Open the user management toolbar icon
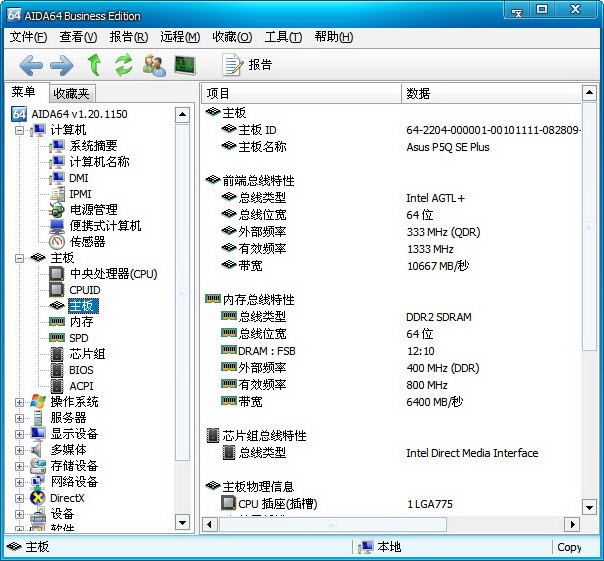Image resolution: width=604 pixels, height=561 pixels. [154, 66]
